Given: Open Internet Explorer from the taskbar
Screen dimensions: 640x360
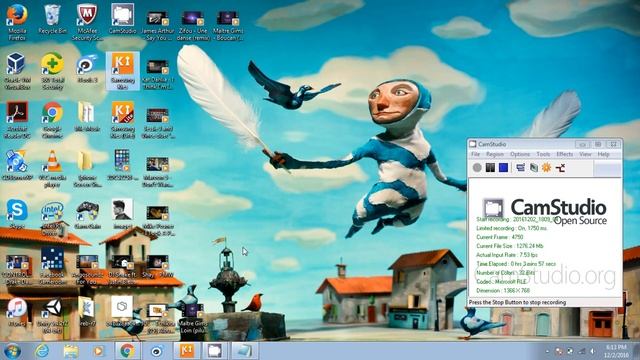Looking at the screenshot, I should tap(42, 351).
